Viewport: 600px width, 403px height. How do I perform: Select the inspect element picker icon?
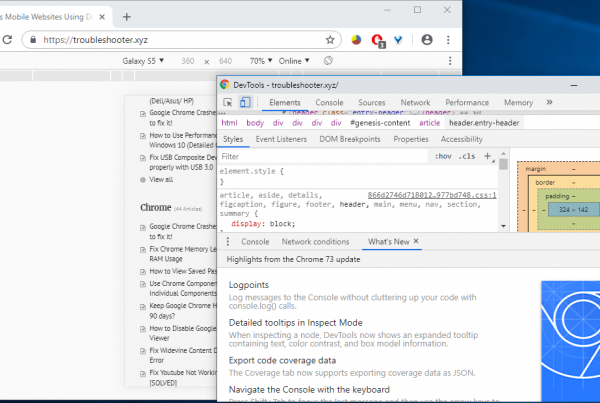tap(228, 103)
